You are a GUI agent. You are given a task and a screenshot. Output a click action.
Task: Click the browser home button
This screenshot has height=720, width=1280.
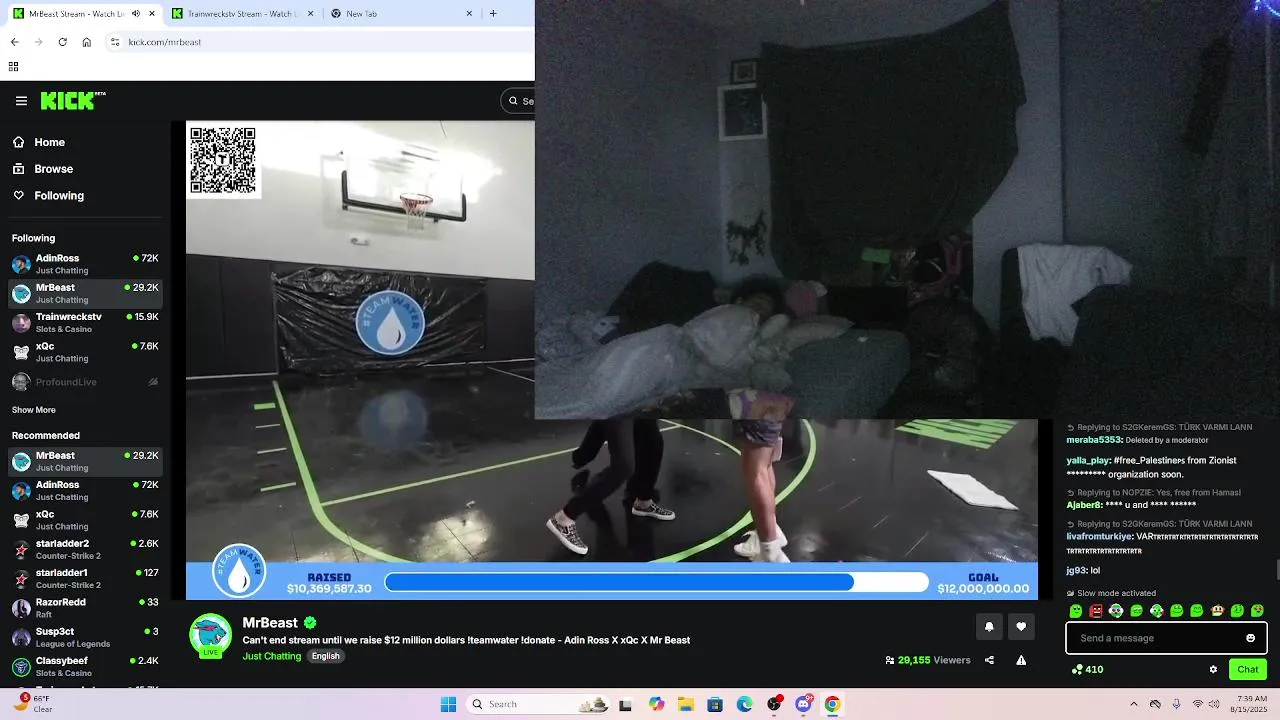point(87,42)
